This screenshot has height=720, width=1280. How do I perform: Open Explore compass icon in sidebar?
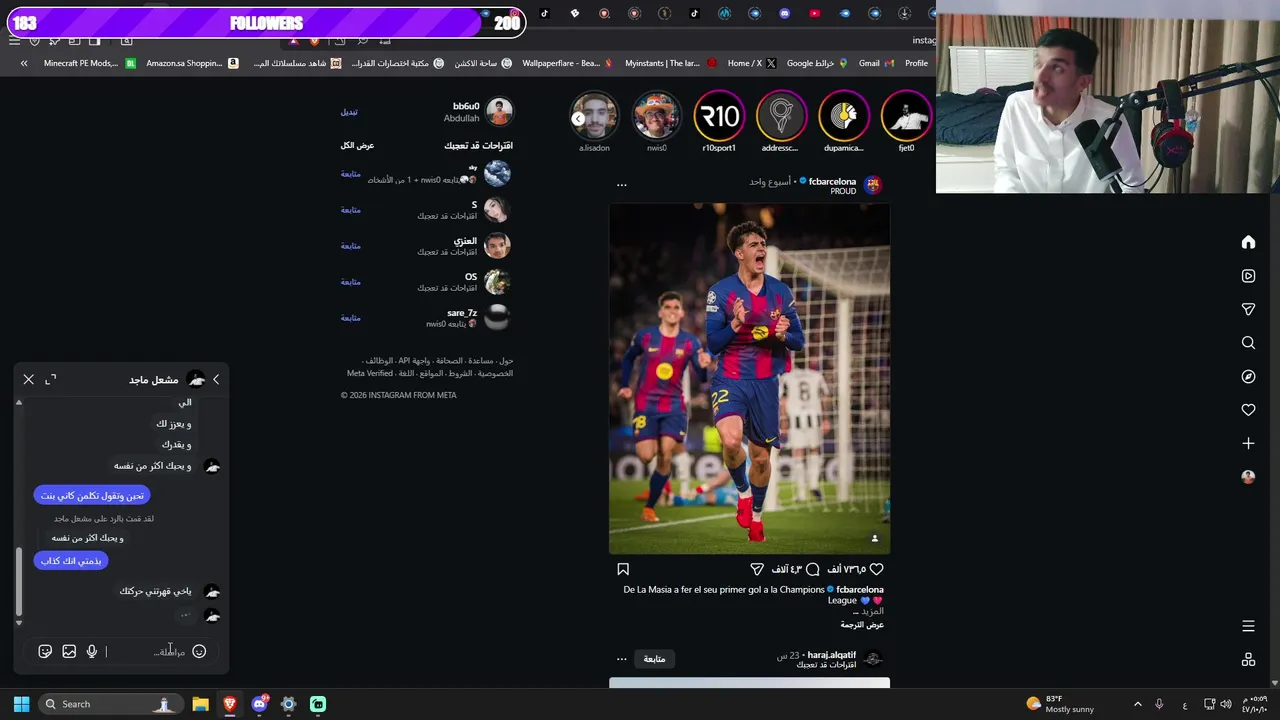coord(1248,377)
